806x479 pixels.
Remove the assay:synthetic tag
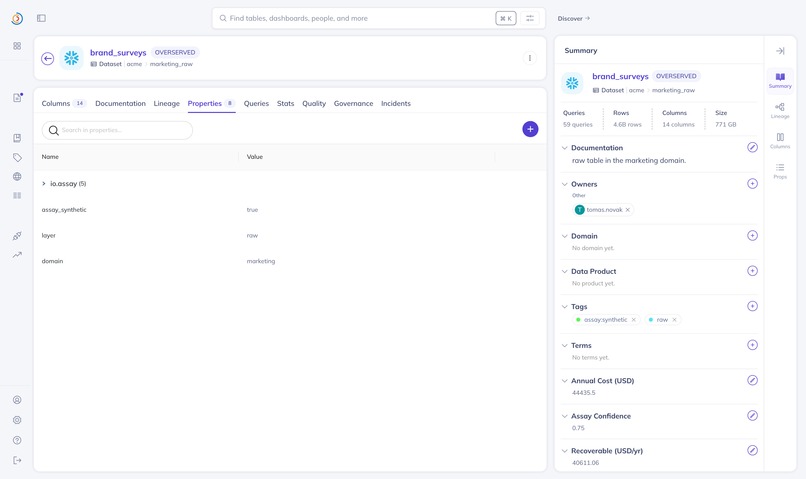(634, 320)
